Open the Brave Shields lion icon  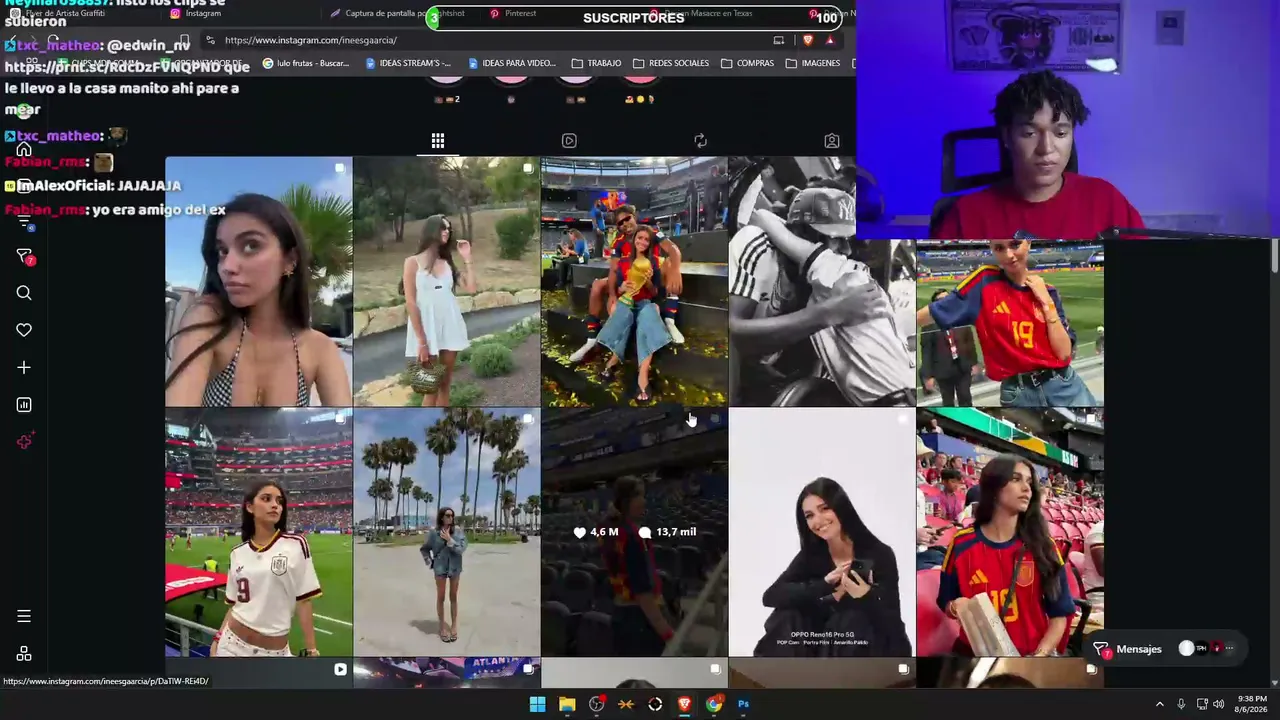pos(807,40)
